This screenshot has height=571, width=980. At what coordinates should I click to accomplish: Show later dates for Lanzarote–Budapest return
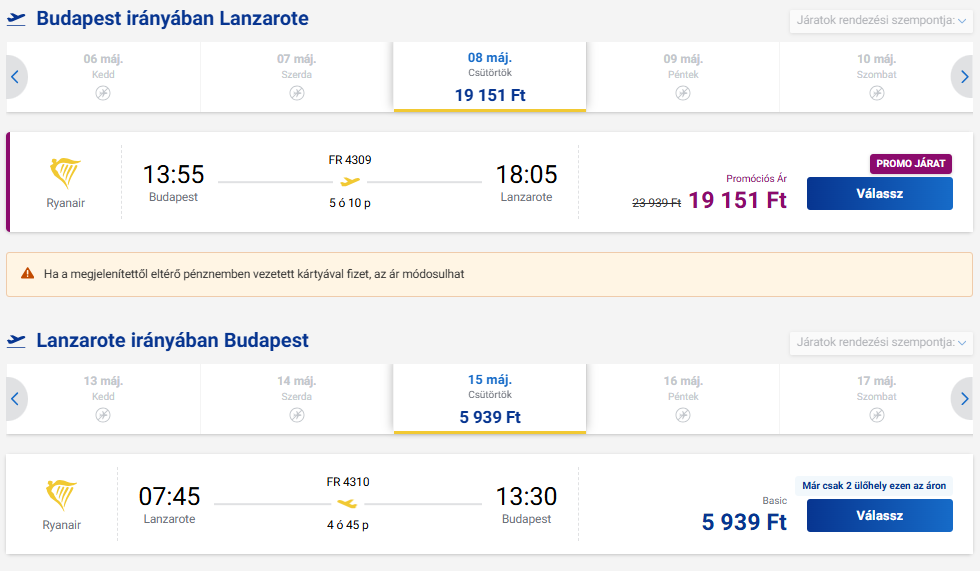[963, 399]
